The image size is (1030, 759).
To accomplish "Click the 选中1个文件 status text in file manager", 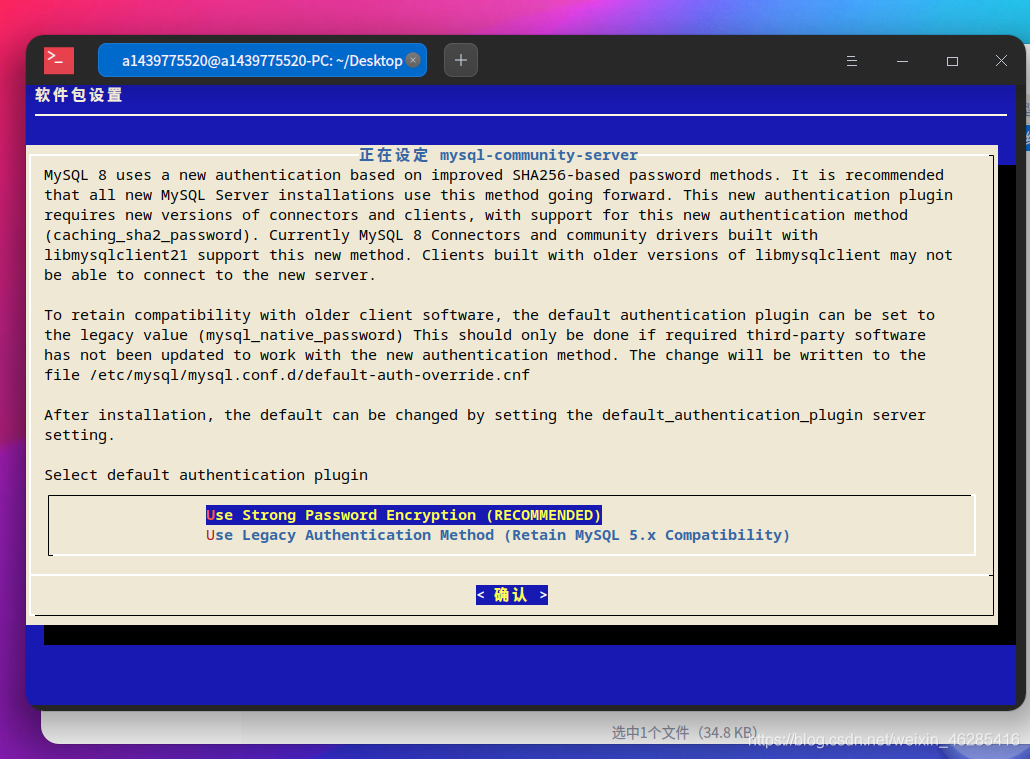I will click(684, 733).
